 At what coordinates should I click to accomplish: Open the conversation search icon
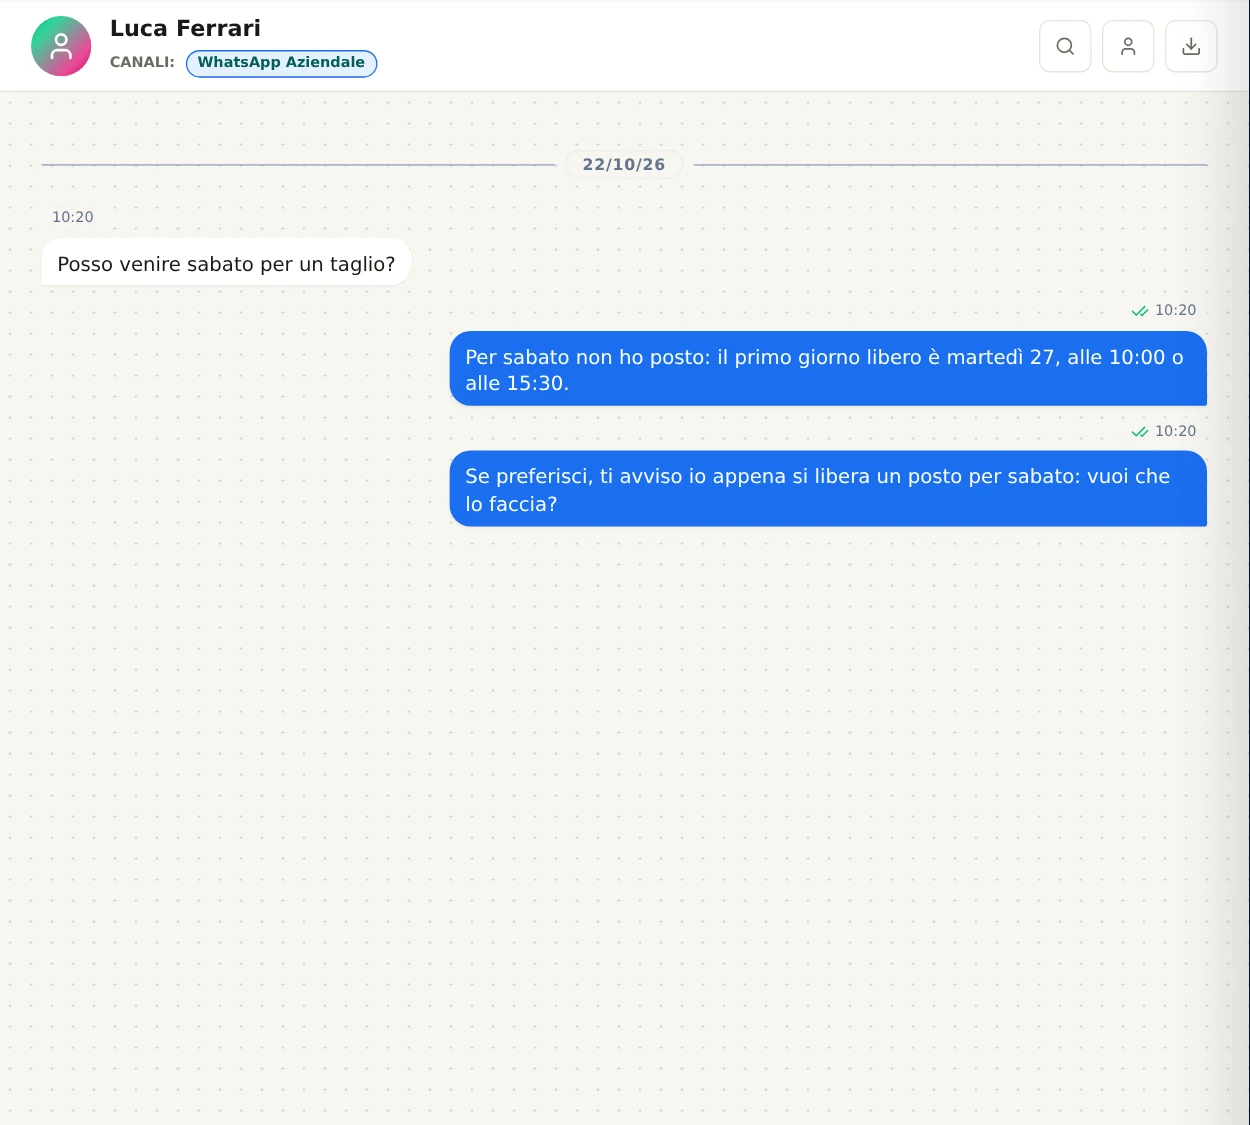(x=1065, y=46)
